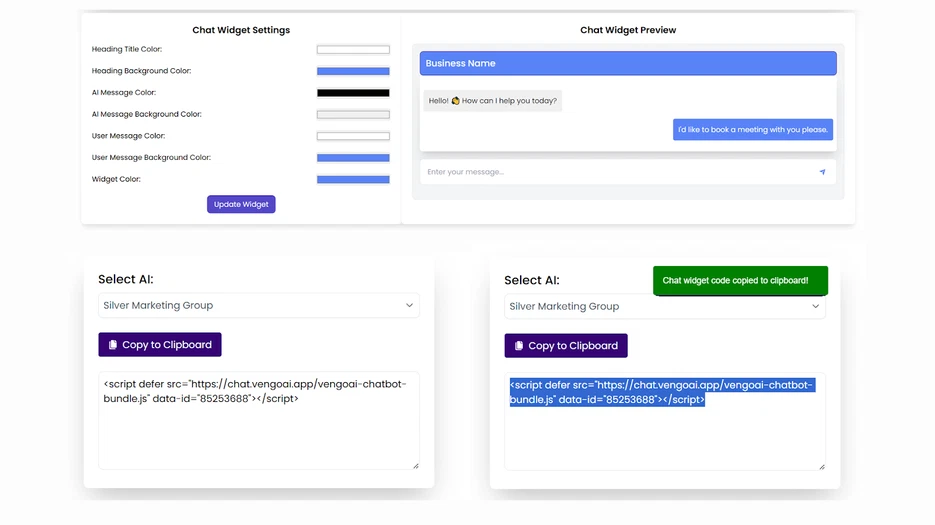Click clipboard icon in right Copy button
The width and height of the screenshot is (935, 525).
519,346
